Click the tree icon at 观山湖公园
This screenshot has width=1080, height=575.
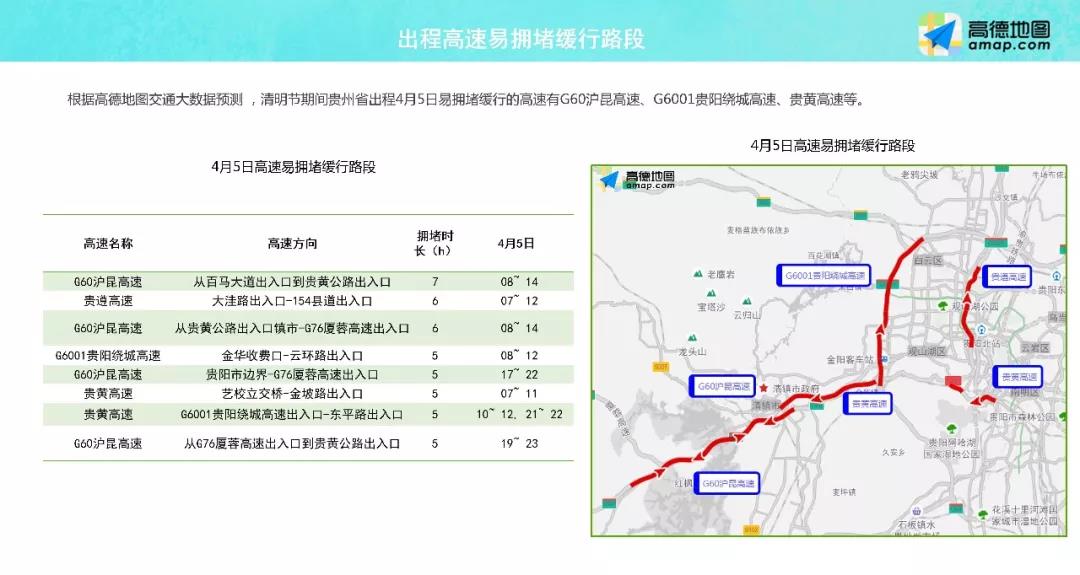coord(943,305)
